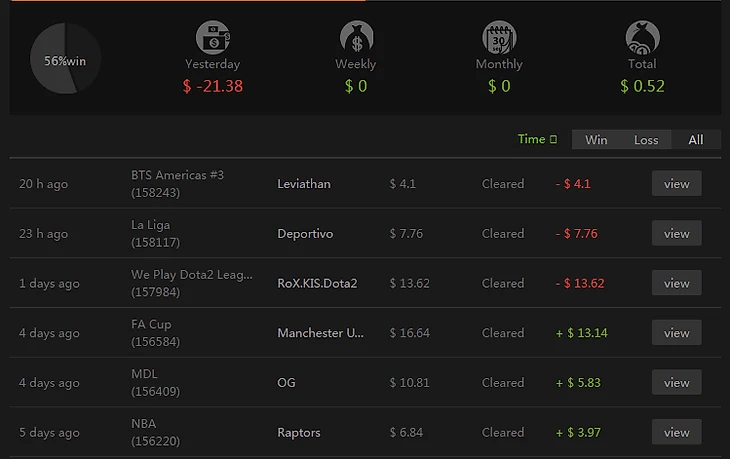Viewport: 730px width, 459px height.
Task: Switch to the Loss filter tab
Action: pos(646,140)
